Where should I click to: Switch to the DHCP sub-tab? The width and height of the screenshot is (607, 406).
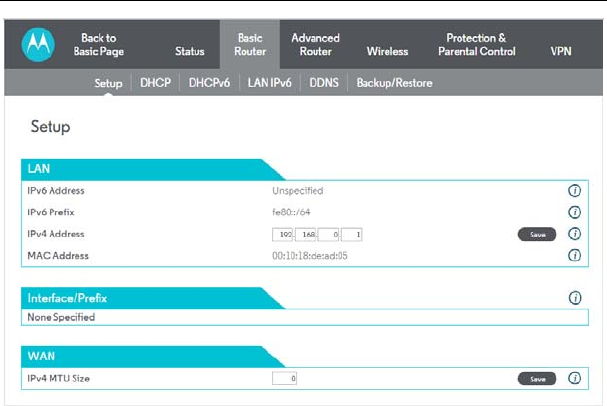click(155, 83)
